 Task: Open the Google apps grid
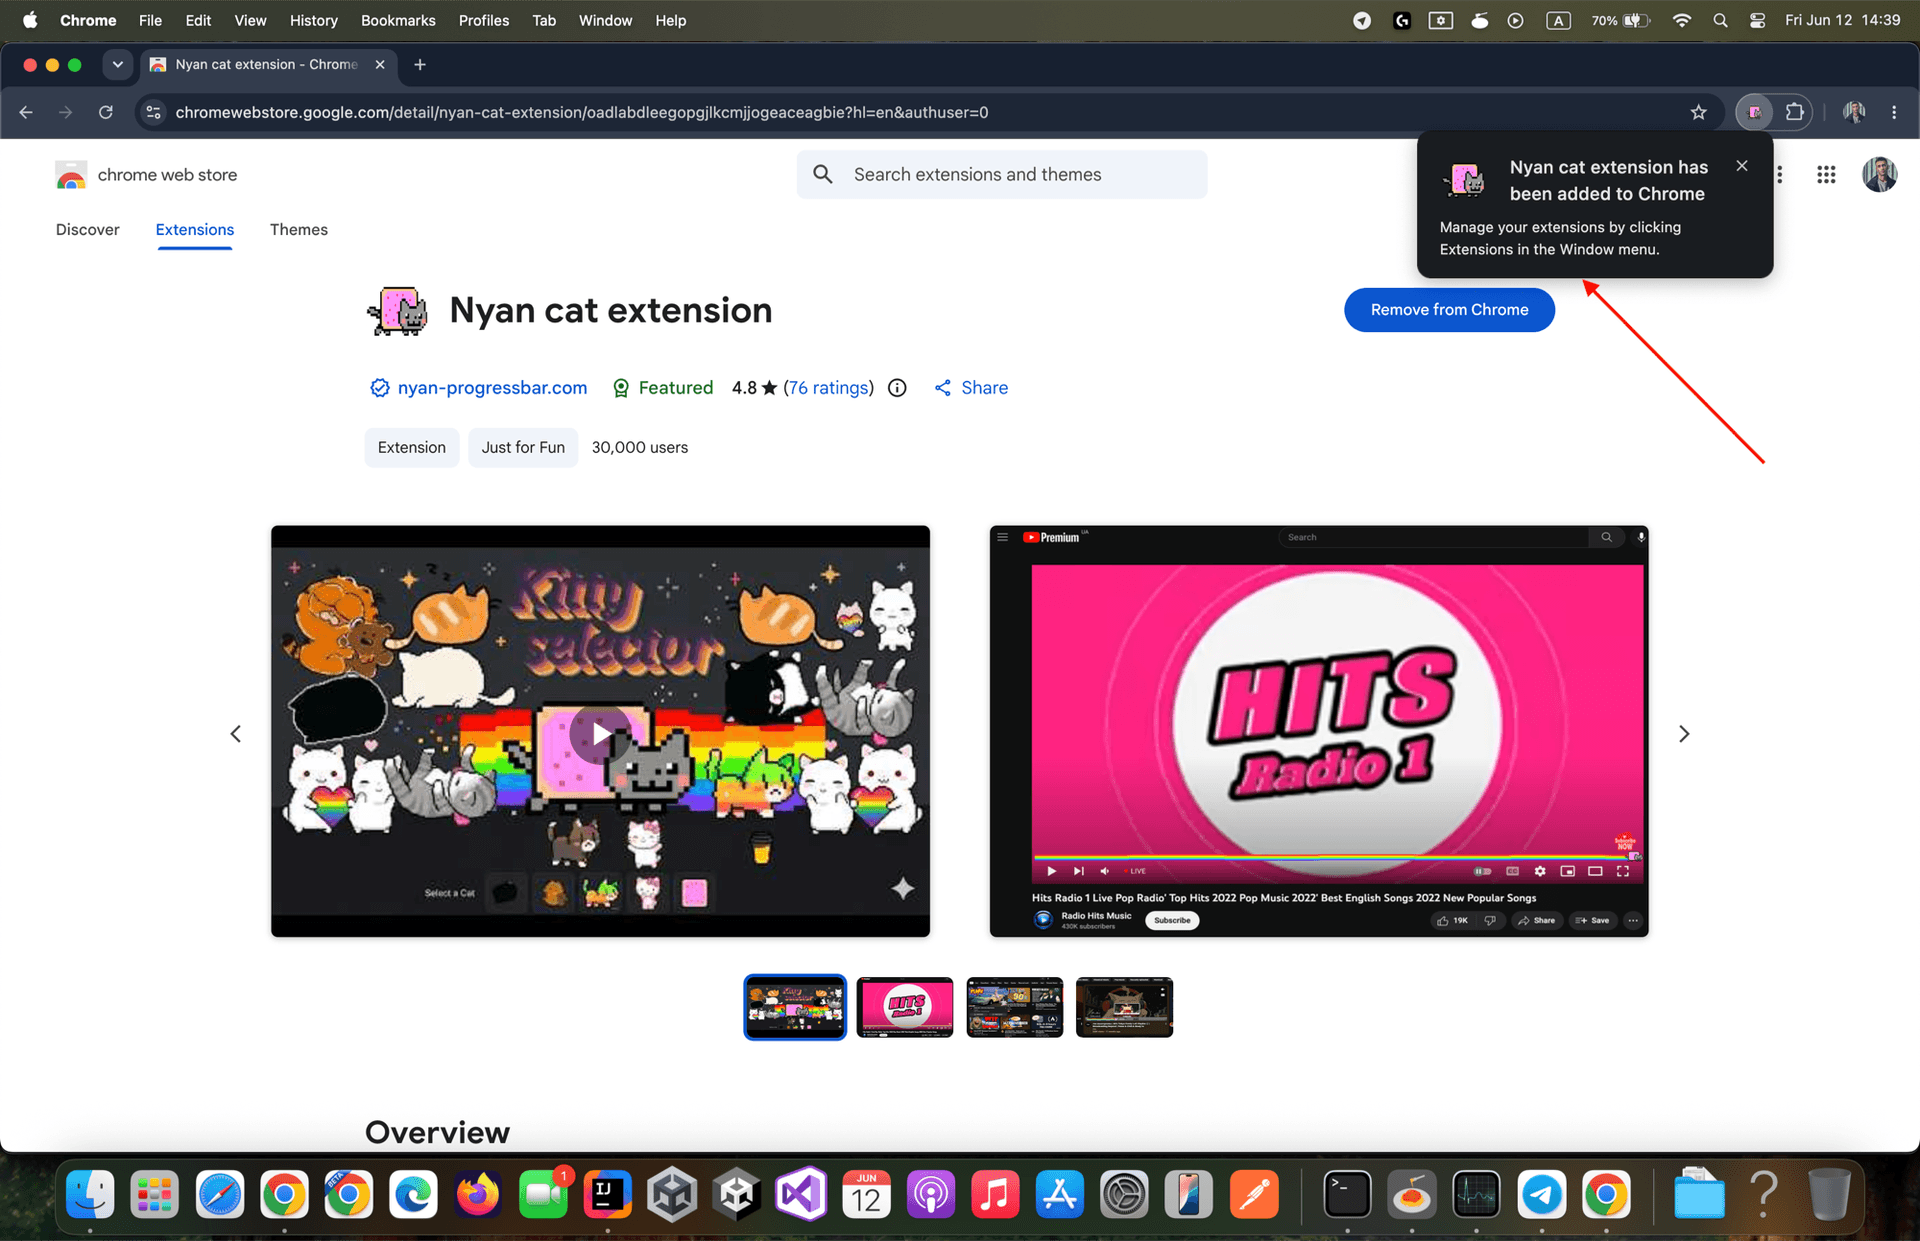(x=1826, y=175)
